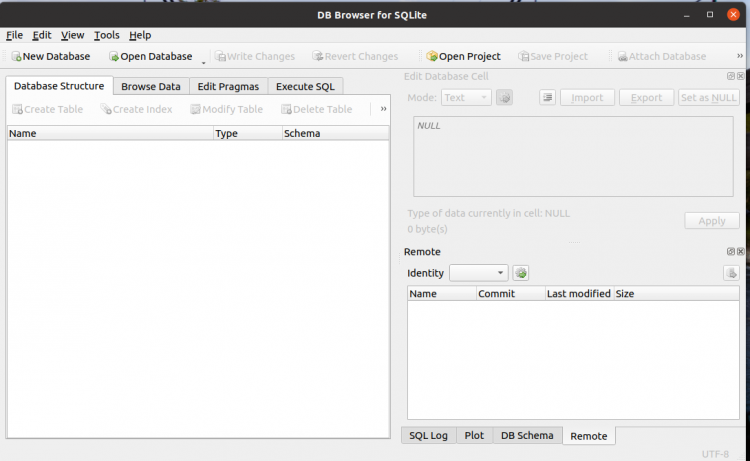Click the Size column header
Viewport: 750px width, 461px height.
click(x=676, y=294)
